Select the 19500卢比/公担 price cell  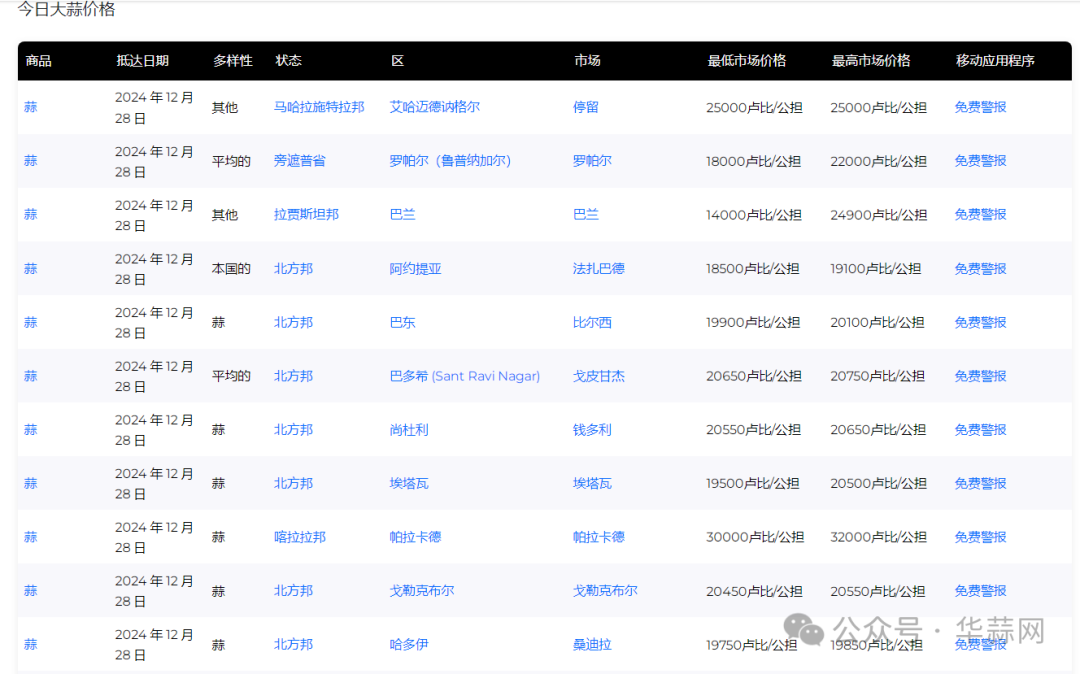pos(753,483)
